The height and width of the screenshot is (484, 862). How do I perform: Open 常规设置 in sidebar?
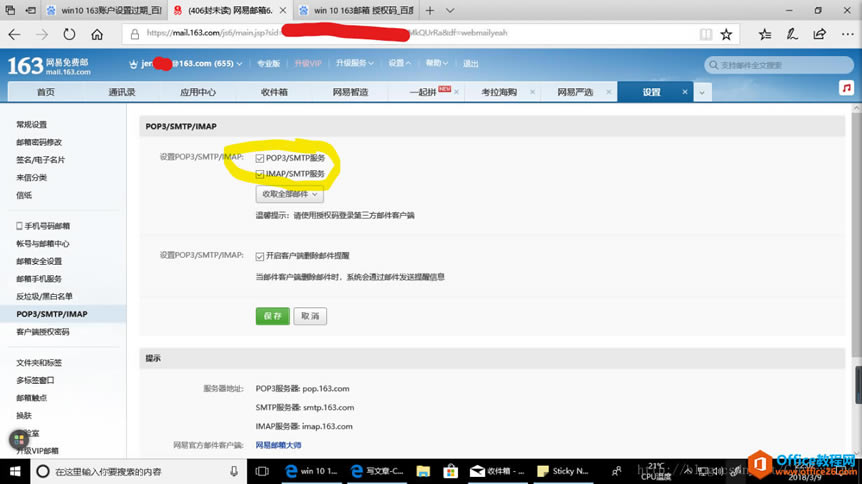coord(31,125)
